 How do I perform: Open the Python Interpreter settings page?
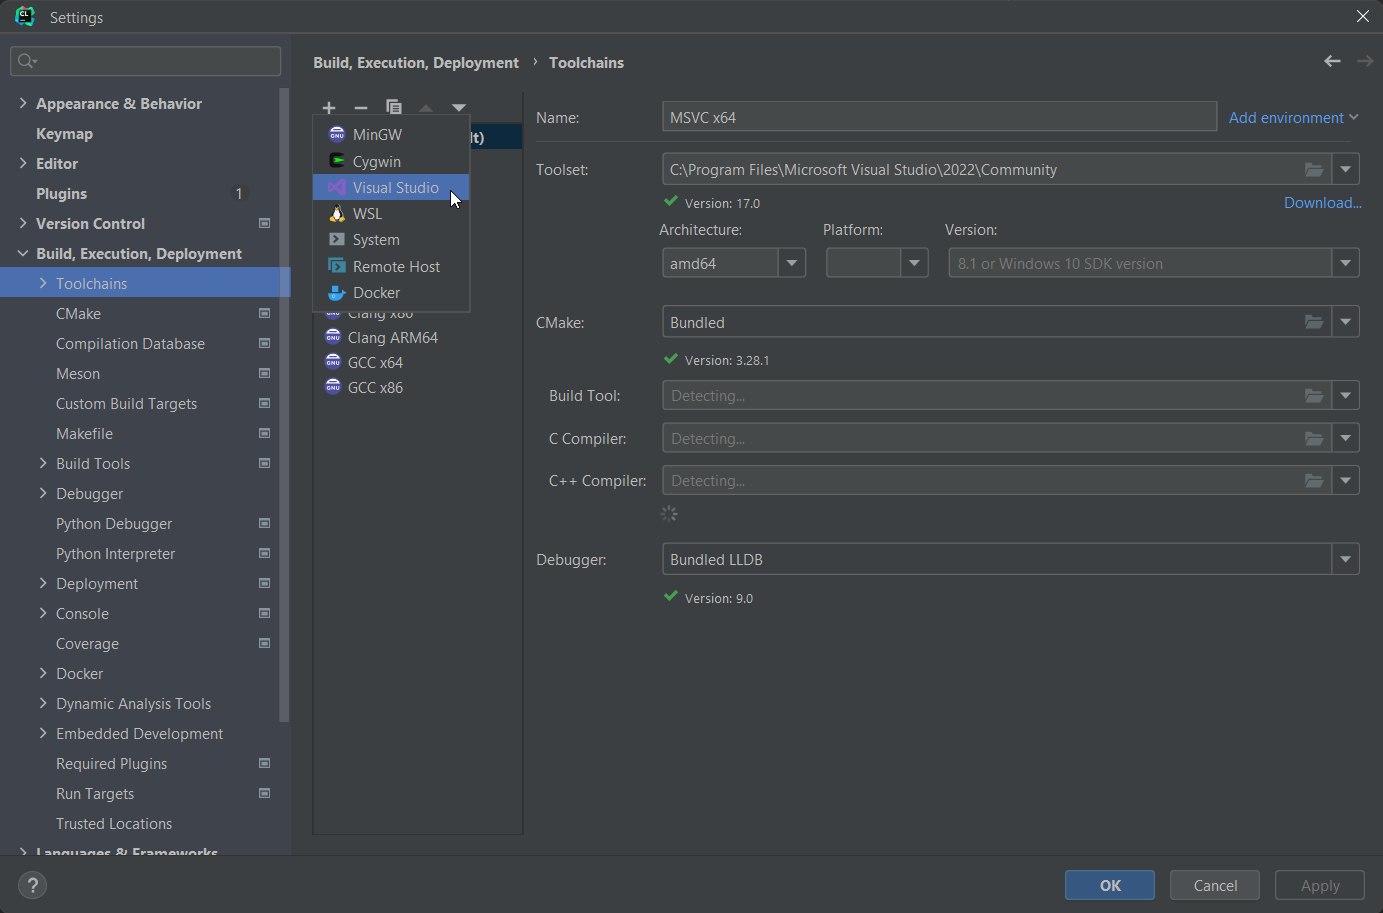coord(115,553)
